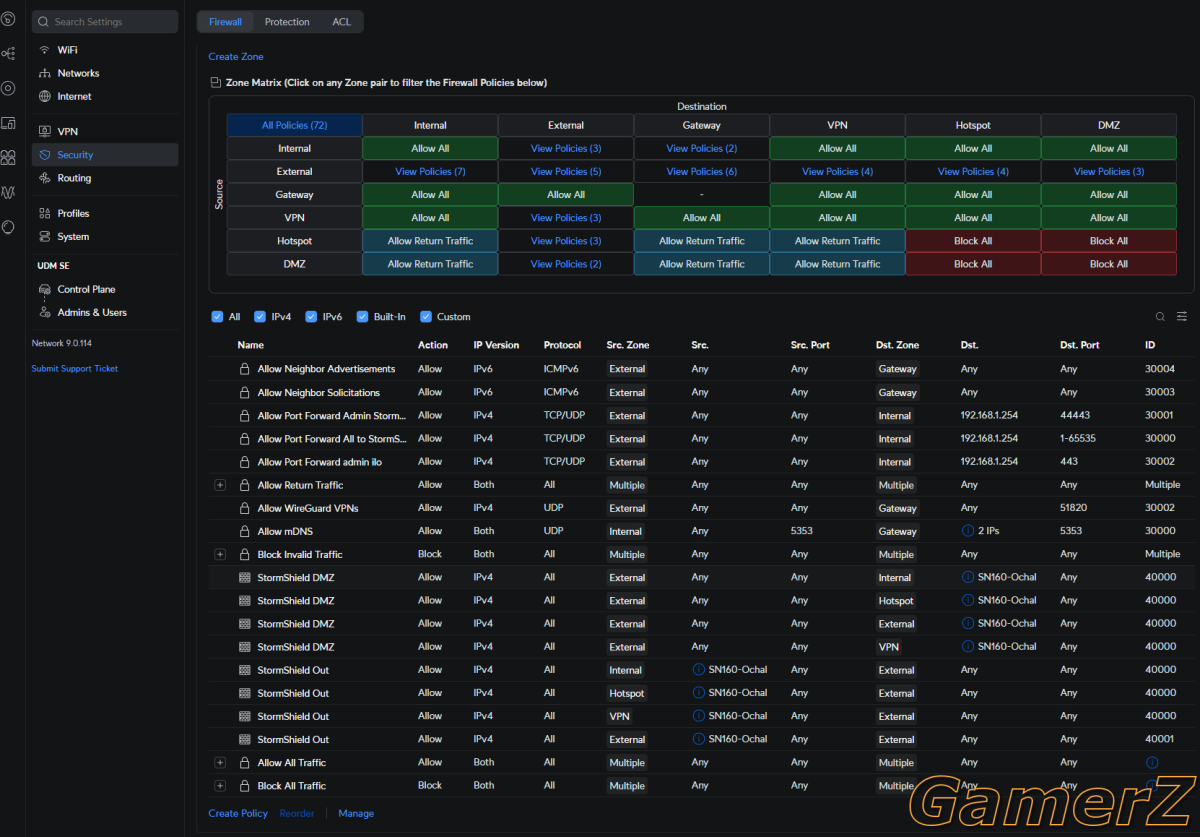This screenshot has height=837, width=1200.
Task: Toggle the All policies checkbox
Action: tap(217, 317)
